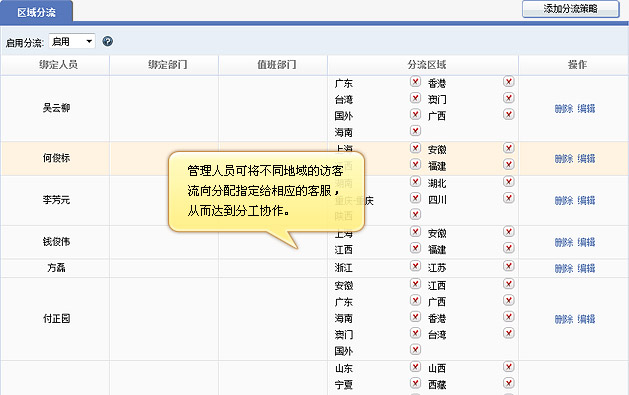Select the name 李芳元 in the table
The height and width of the screenshot is (395, 629).
click(x=57, y=199)
